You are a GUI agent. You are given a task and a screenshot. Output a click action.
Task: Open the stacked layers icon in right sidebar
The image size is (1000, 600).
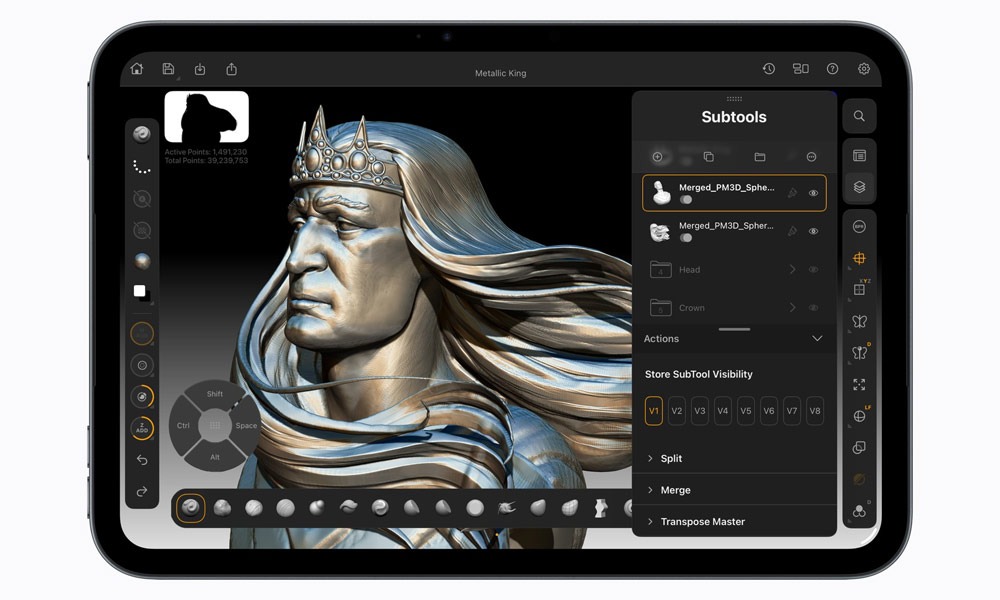[x=859, y=187]
